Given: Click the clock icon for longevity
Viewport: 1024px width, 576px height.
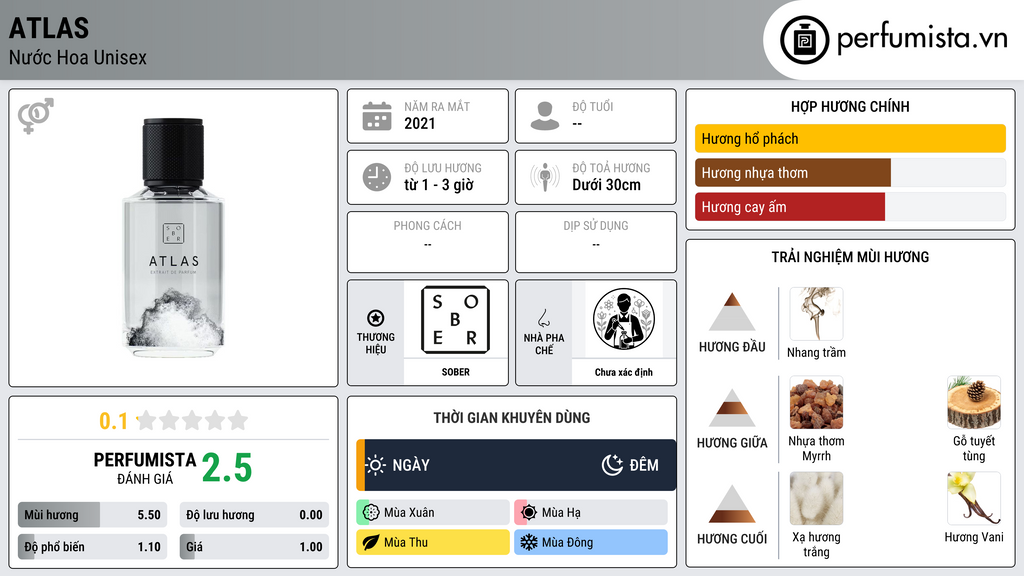Looking at the screenshot, I should 377,177.
